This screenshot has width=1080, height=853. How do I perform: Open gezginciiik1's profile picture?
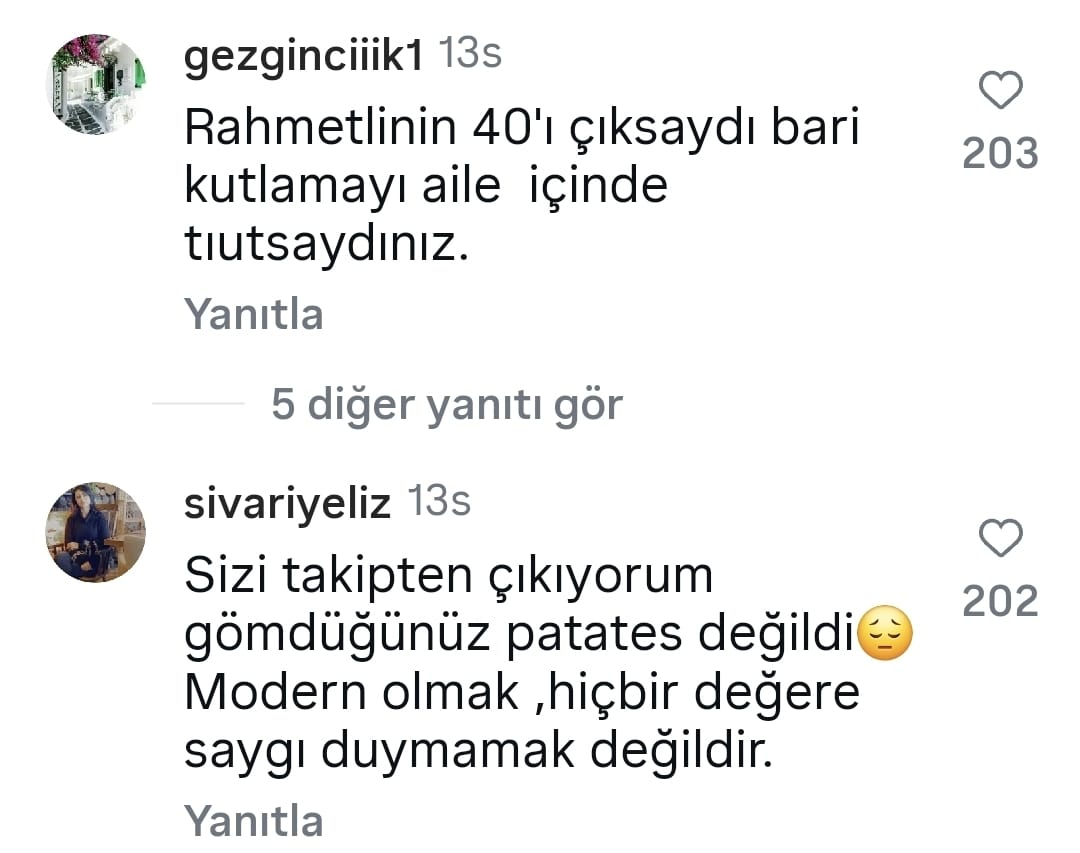96,84
